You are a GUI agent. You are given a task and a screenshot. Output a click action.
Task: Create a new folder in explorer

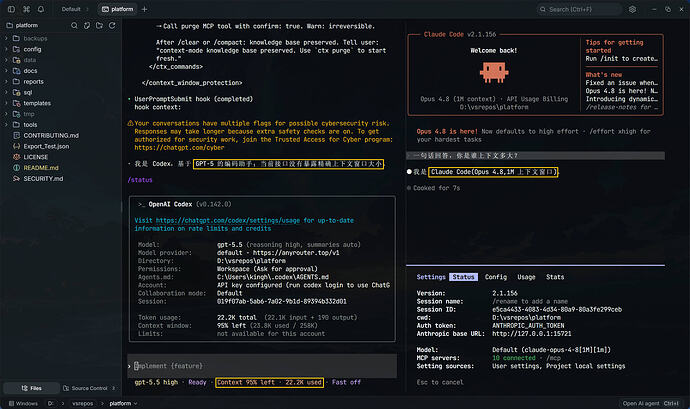click(x=99, y=26)
